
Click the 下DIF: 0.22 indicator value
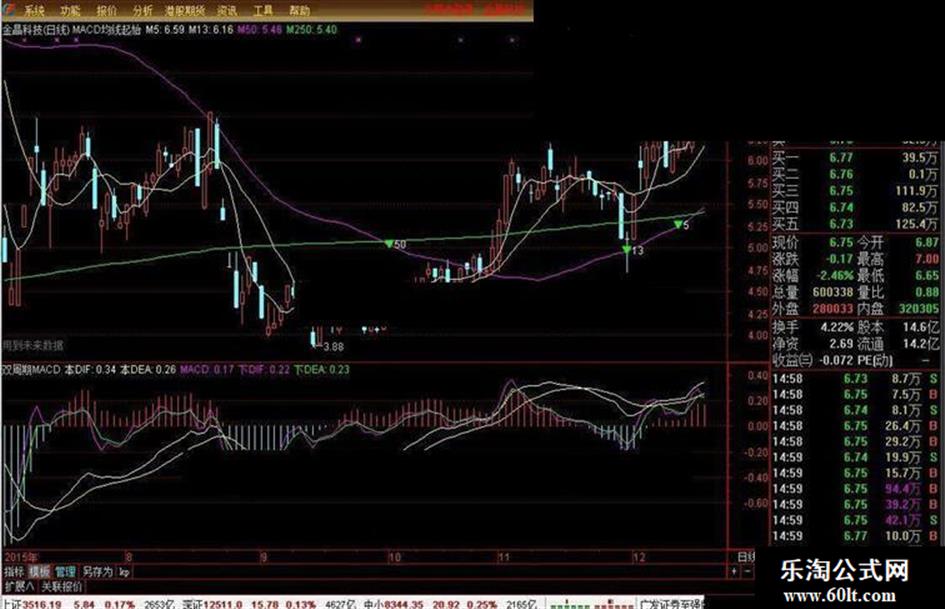point(264,369)
